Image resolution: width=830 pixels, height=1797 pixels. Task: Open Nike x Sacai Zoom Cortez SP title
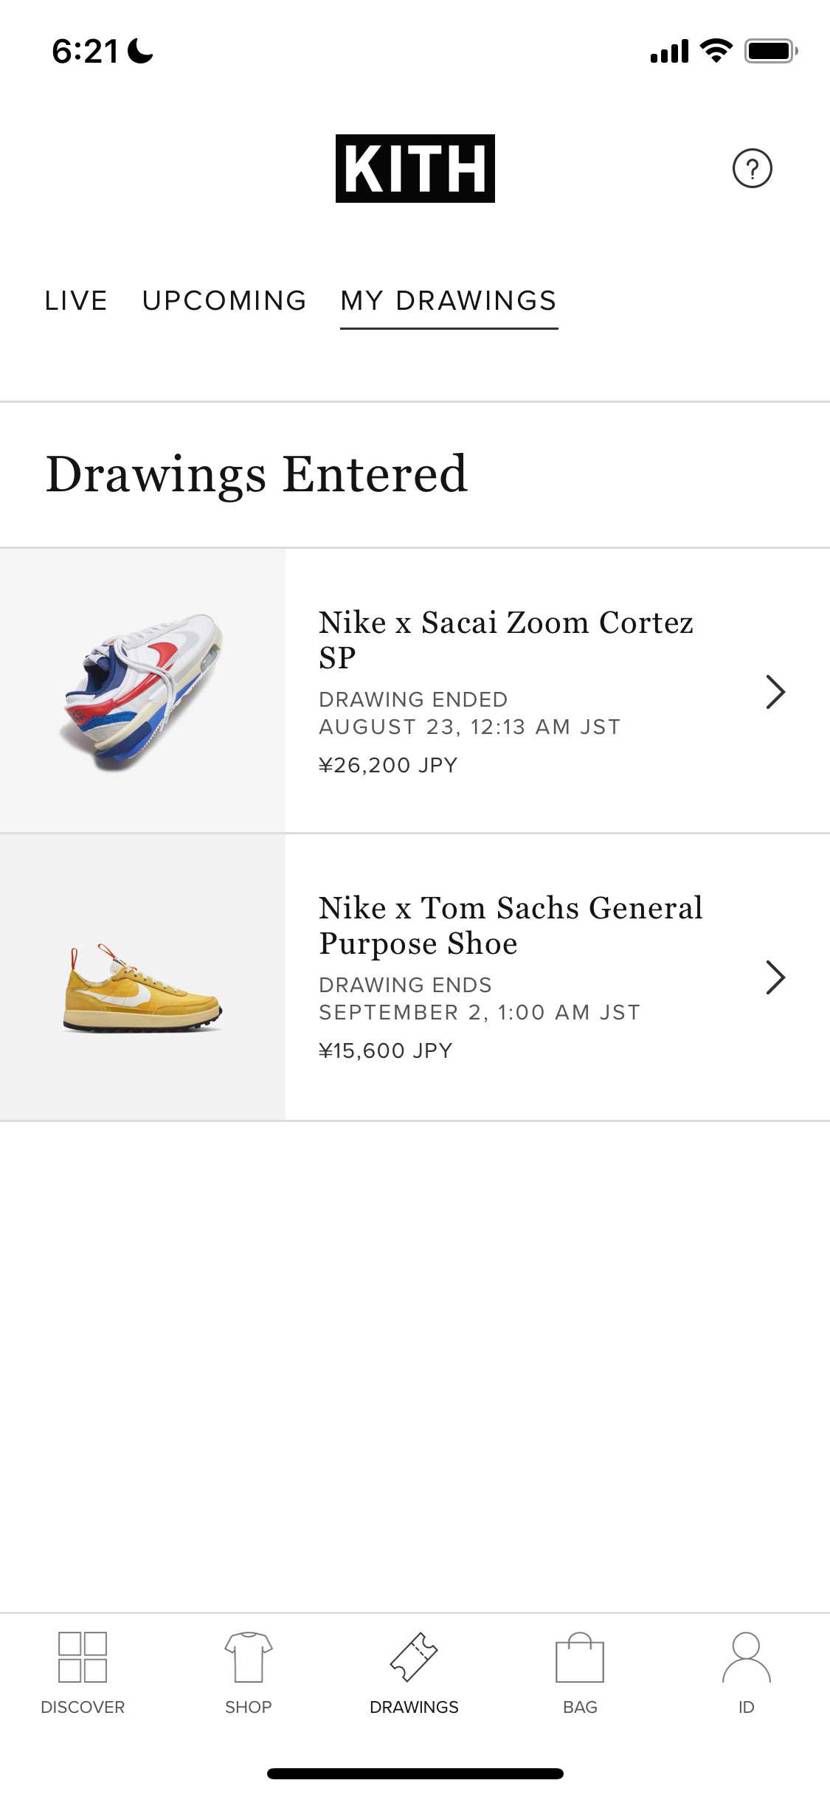pyautogui.click(x=506, y=640)
